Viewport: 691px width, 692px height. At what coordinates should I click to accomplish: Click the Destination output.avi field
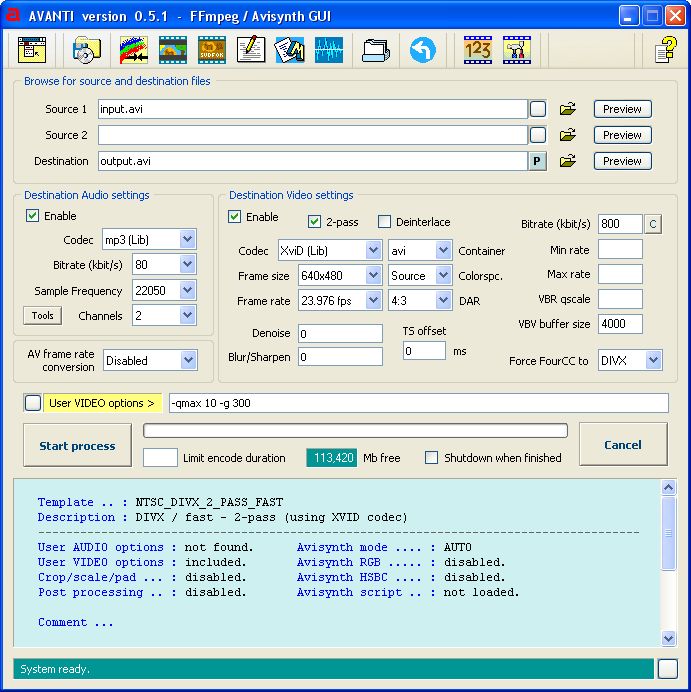pos(312,161)
